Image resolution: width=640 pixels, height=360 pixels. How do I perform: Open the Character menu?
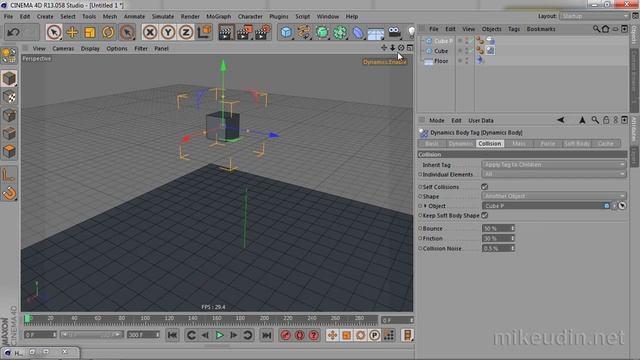click(x=250, y=16)
